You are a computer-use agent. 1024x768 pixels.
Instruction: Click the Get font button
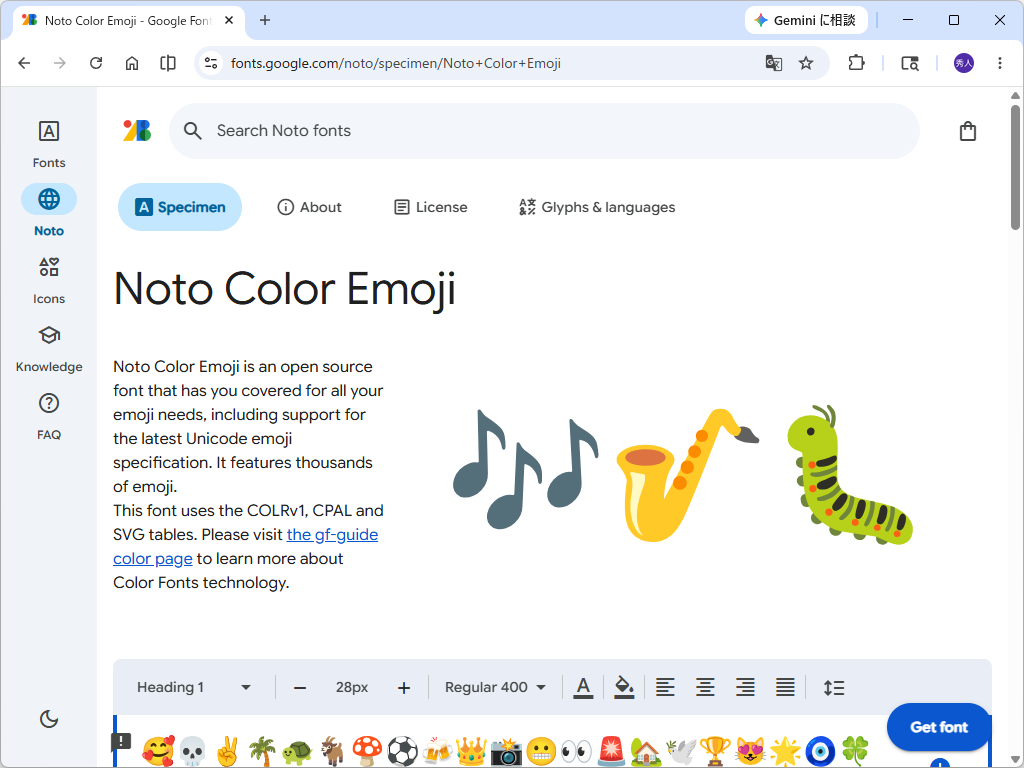point(939,727)
